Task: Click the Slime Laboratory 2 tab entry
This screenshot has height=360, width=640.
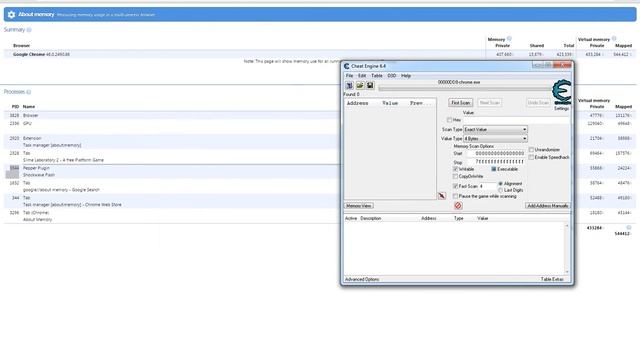Action: tap(63, 160)
